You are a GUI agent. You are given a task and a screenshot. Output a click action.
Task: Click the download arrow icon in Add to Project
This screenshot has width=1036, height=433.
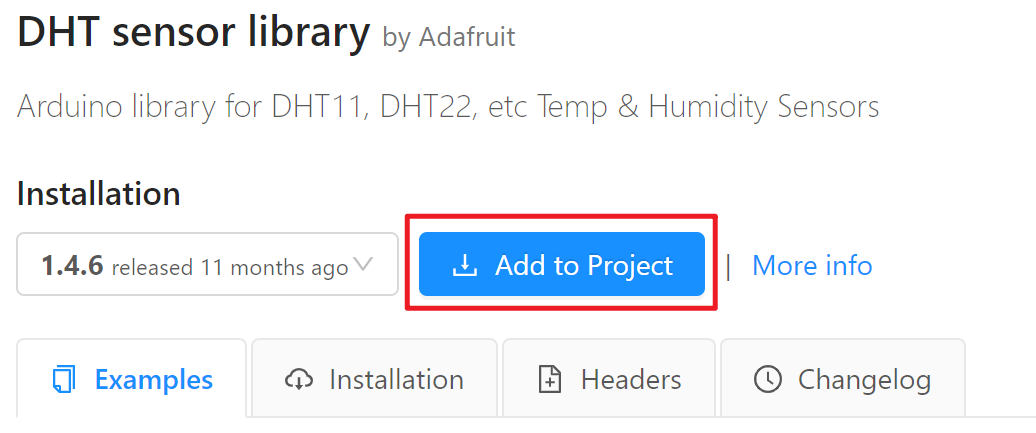point(464,266)
